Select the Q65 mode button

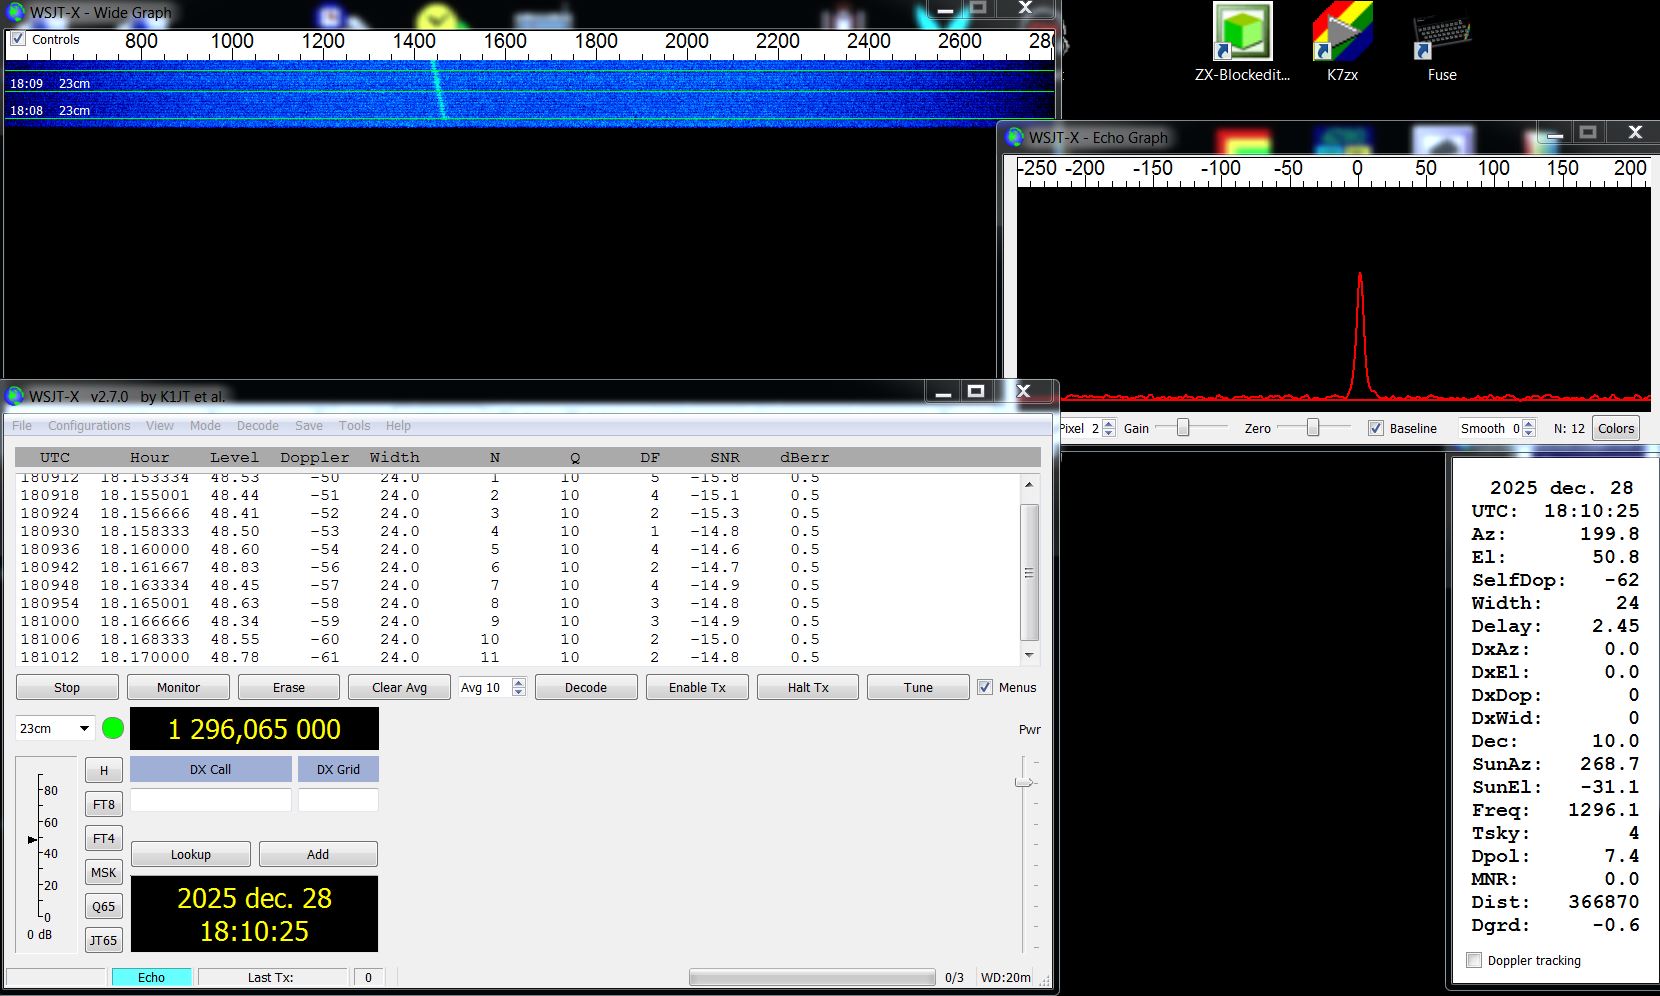pyautogui.click(x=104, y=907)
